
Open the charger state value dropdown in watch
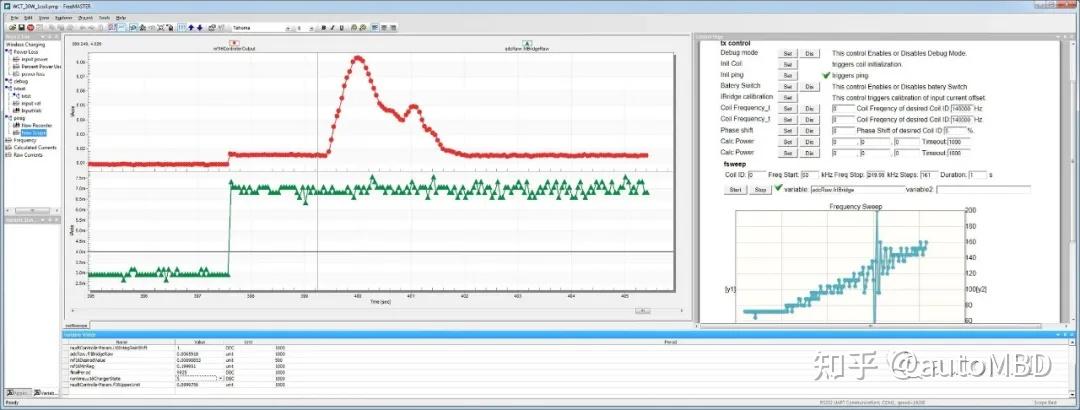(221, 378)
